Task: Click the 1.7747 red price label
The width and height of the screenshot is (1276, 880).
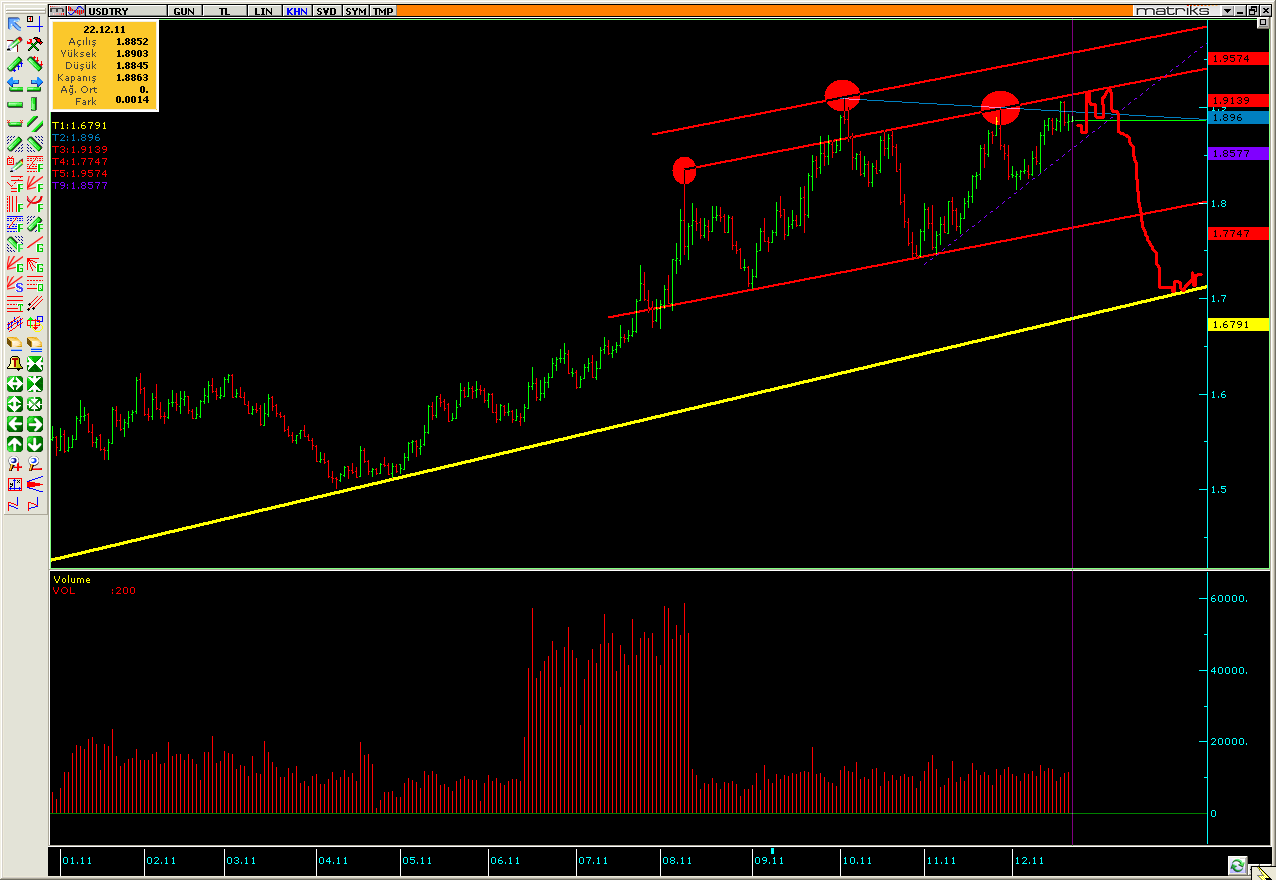Action: 1238,233
